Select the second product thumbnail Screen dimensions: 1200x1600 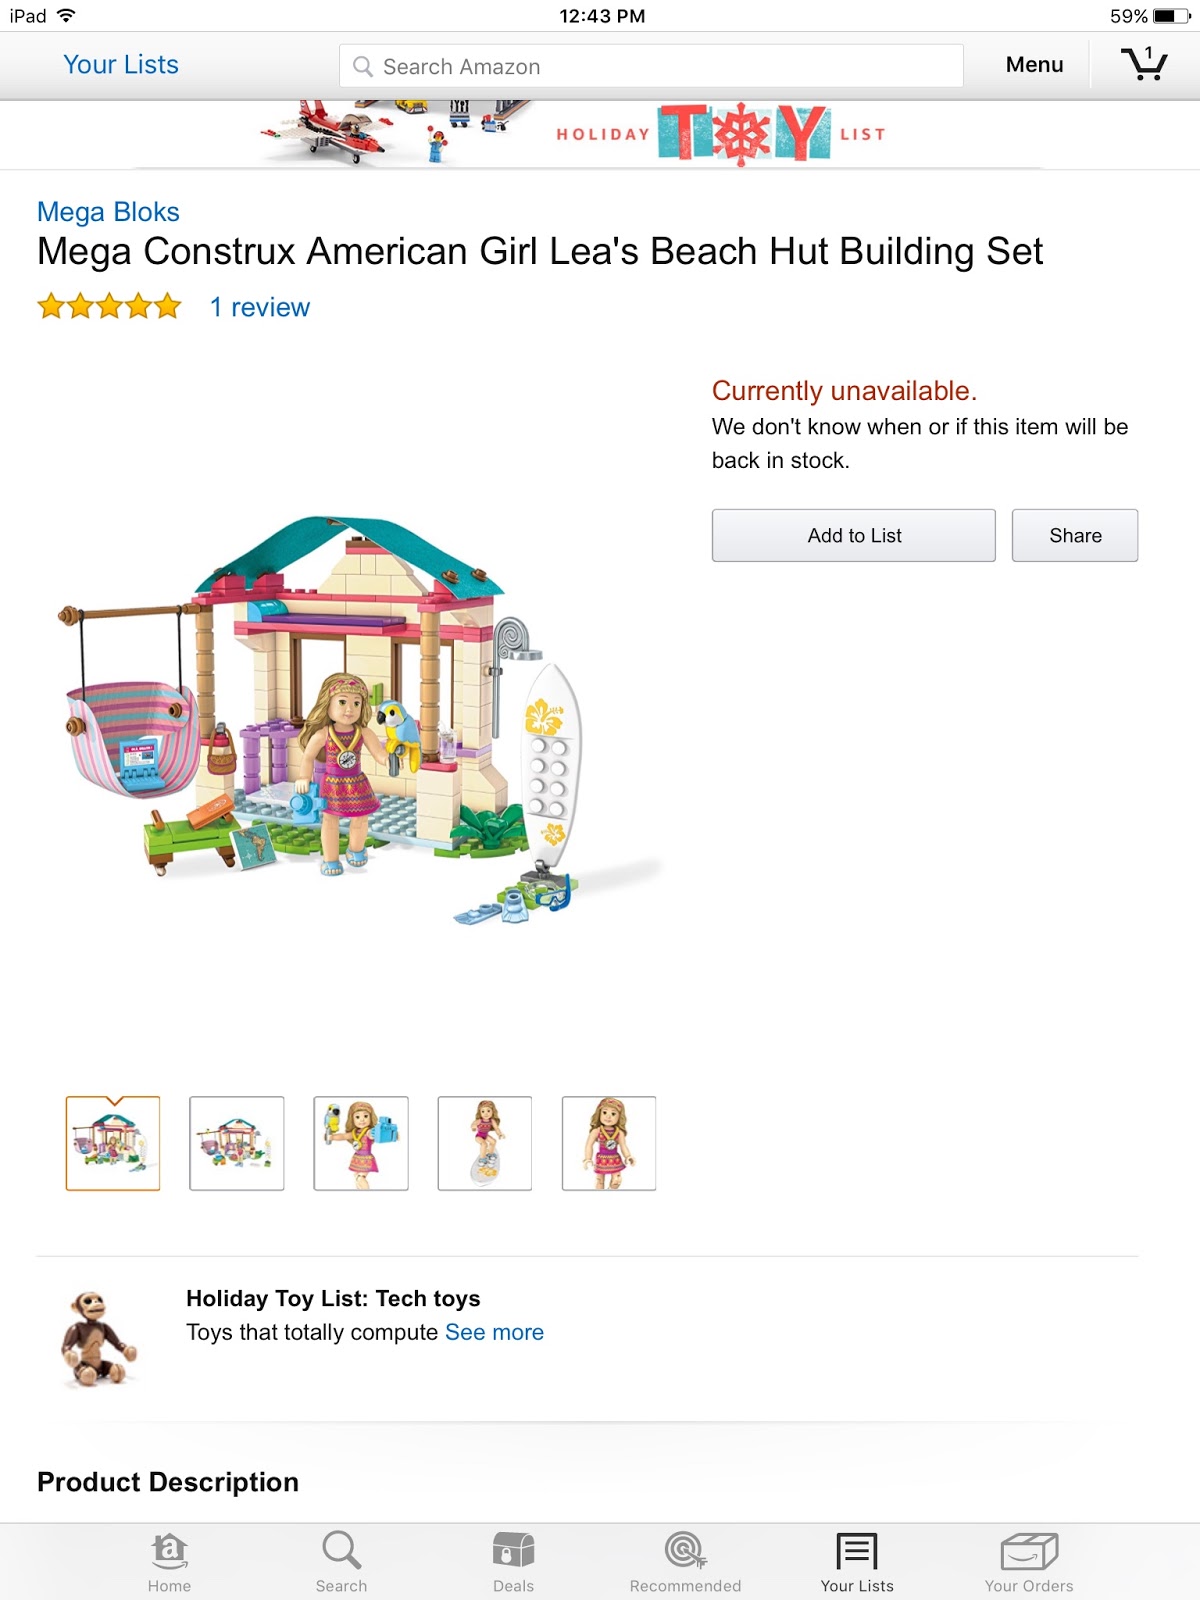(237, 1143)
